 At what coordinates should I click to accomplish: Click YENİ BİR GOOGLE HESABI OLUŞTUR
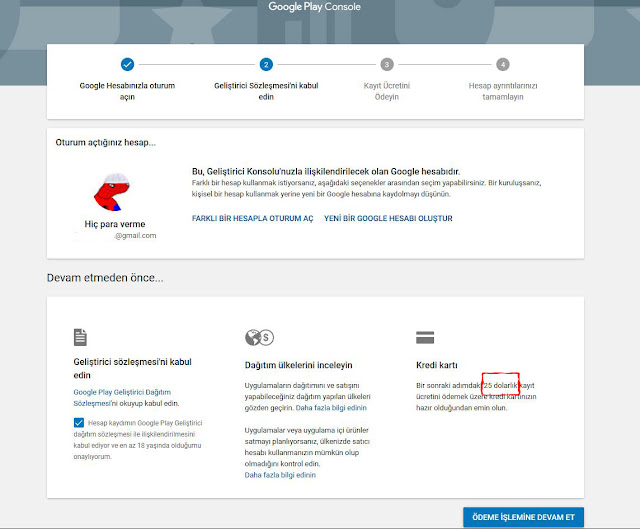[388, 218]
